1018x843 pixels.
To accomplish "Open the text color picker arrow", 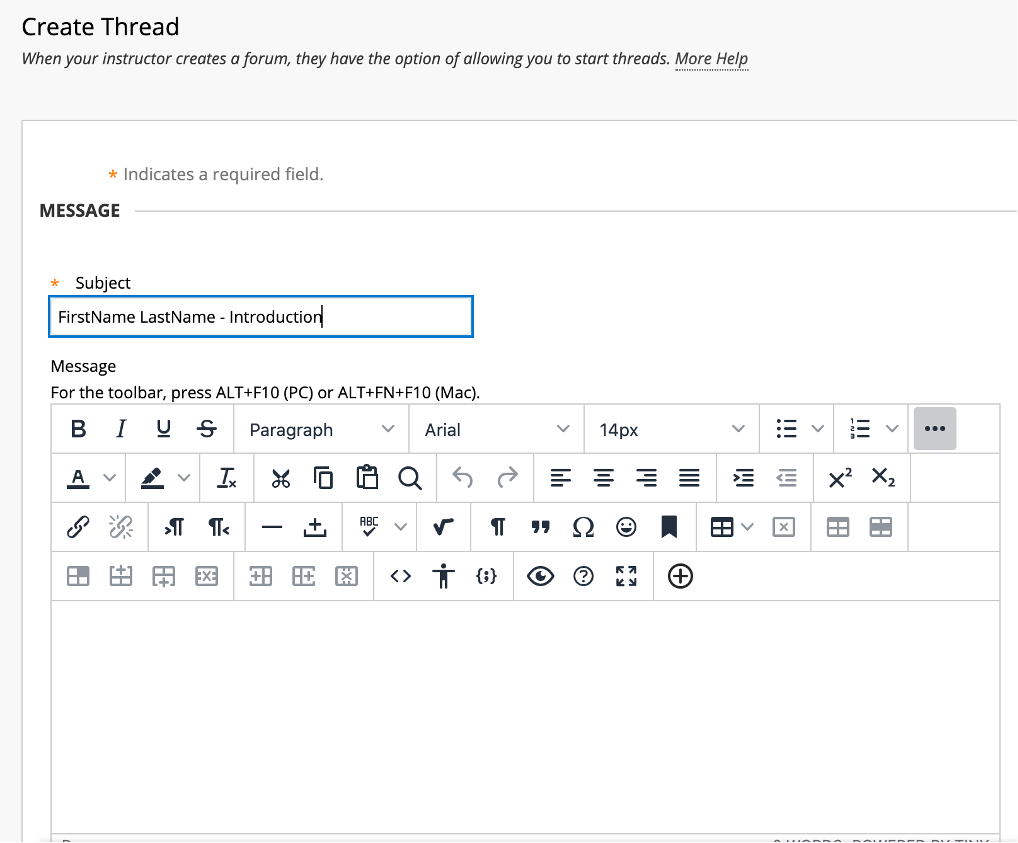I will pos(110,478).
